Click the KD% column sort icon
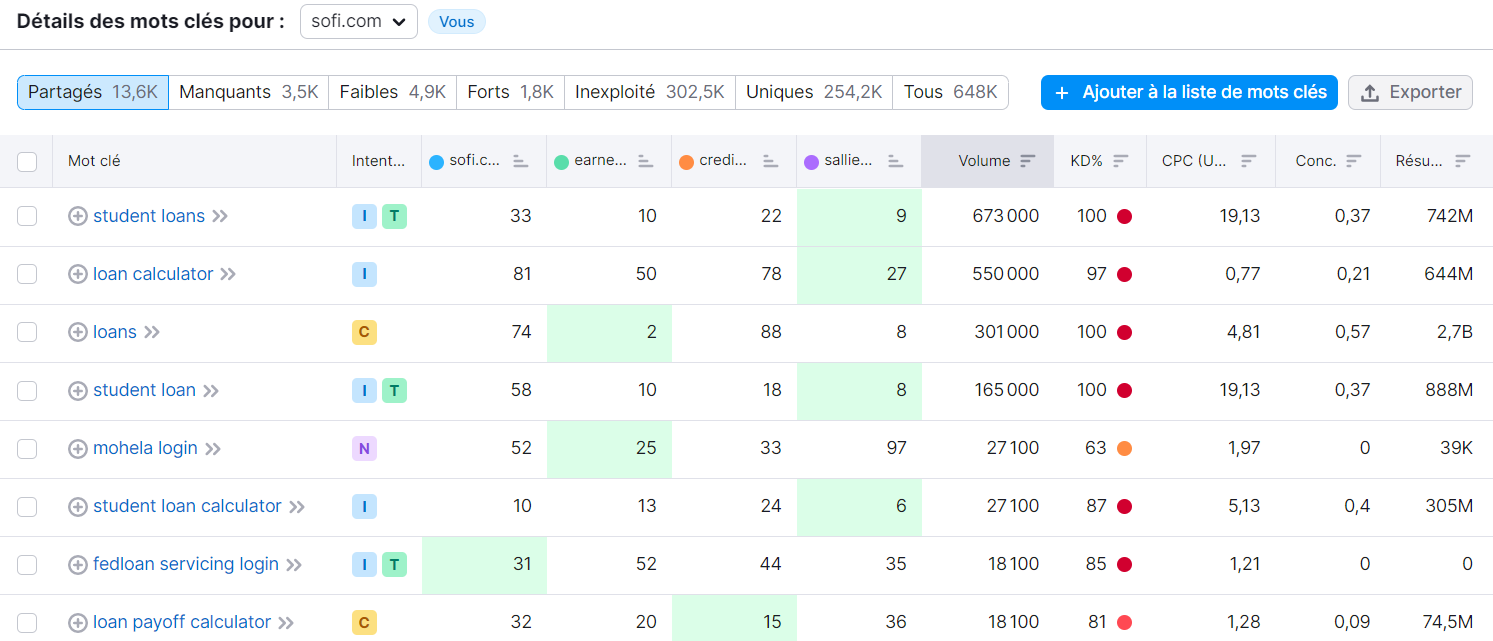The image size is (1493, 641). tap(1121, 161)
